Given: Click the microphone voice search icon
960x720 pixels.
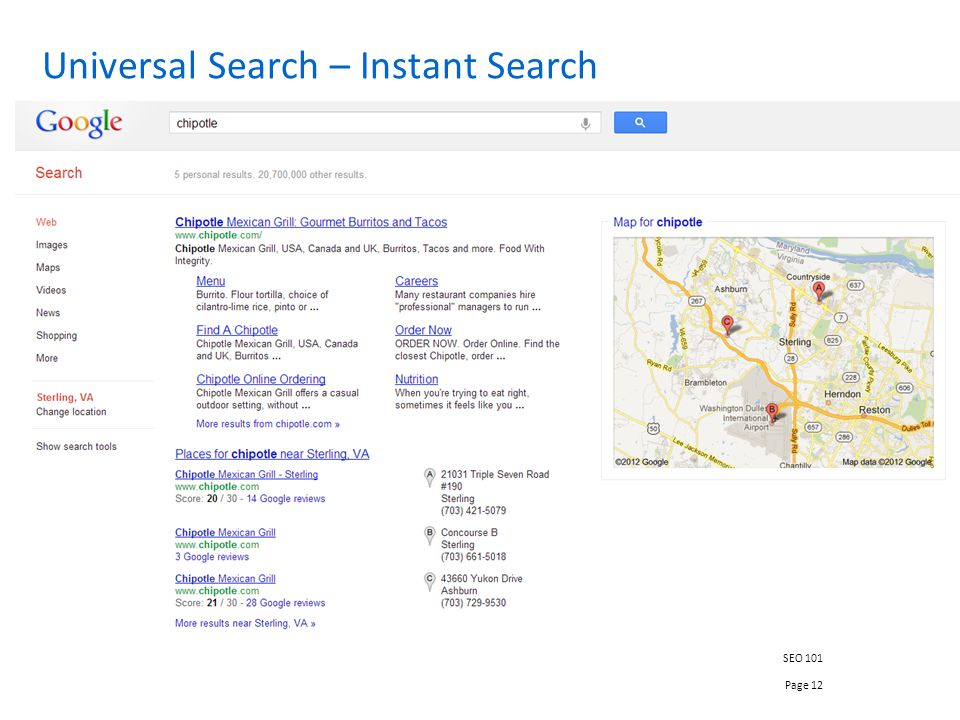Looking at the screenshot, I should tap(585, 123).
